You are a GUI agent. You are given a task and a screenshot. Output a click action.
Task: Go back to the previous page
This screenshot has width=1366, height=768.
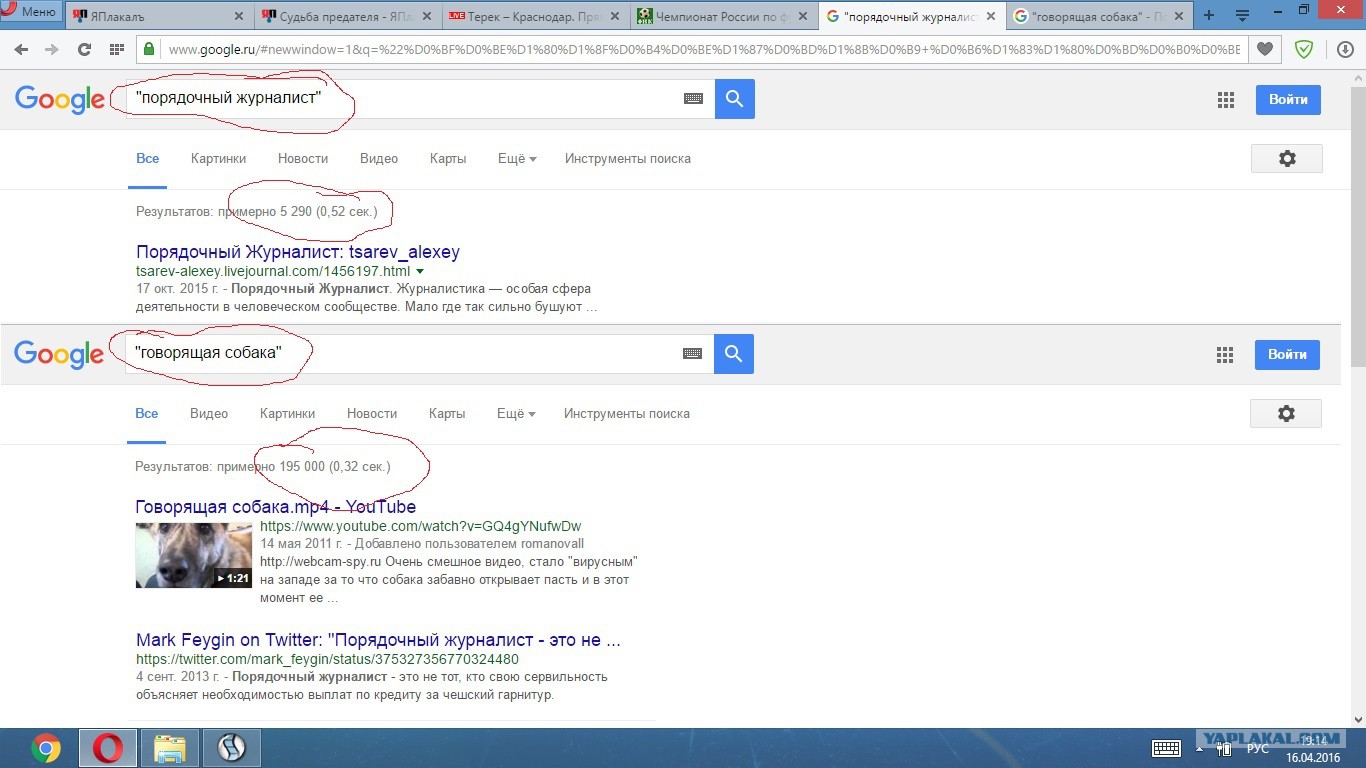21,50
